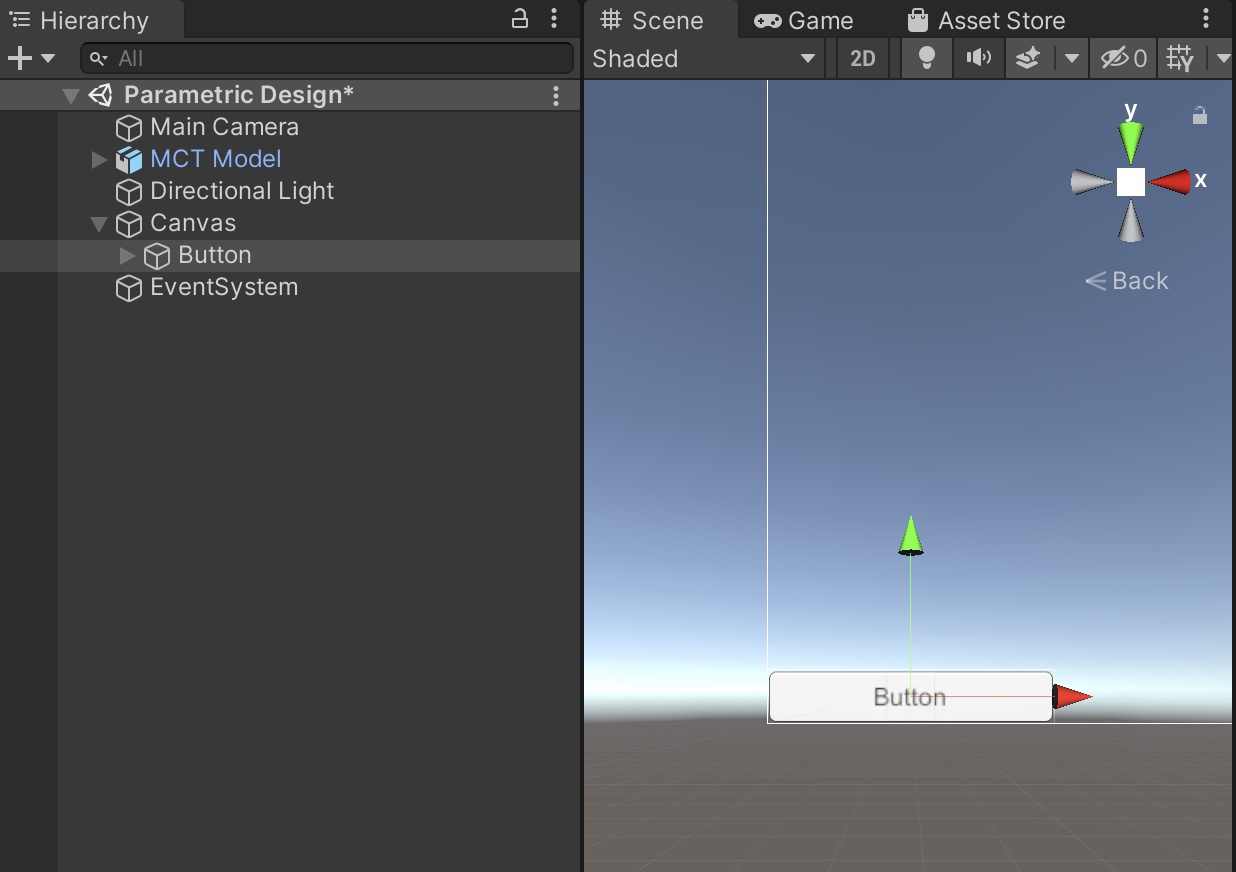Click the plus button to create an object

click(19, 58)
